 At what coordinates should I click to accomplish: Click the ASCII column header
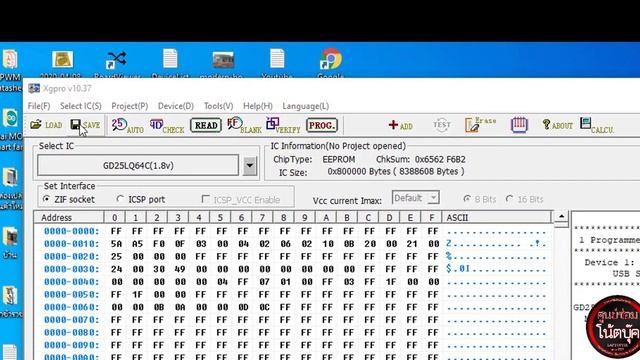tap(497, 218)
